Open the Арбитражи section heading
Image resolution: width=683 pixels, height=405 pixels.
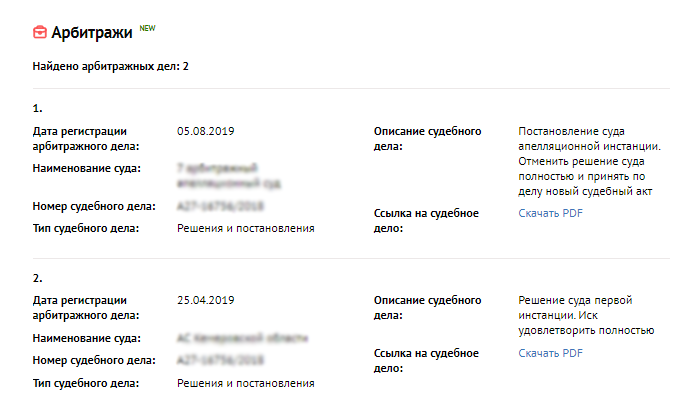click(x=92, y=33)
